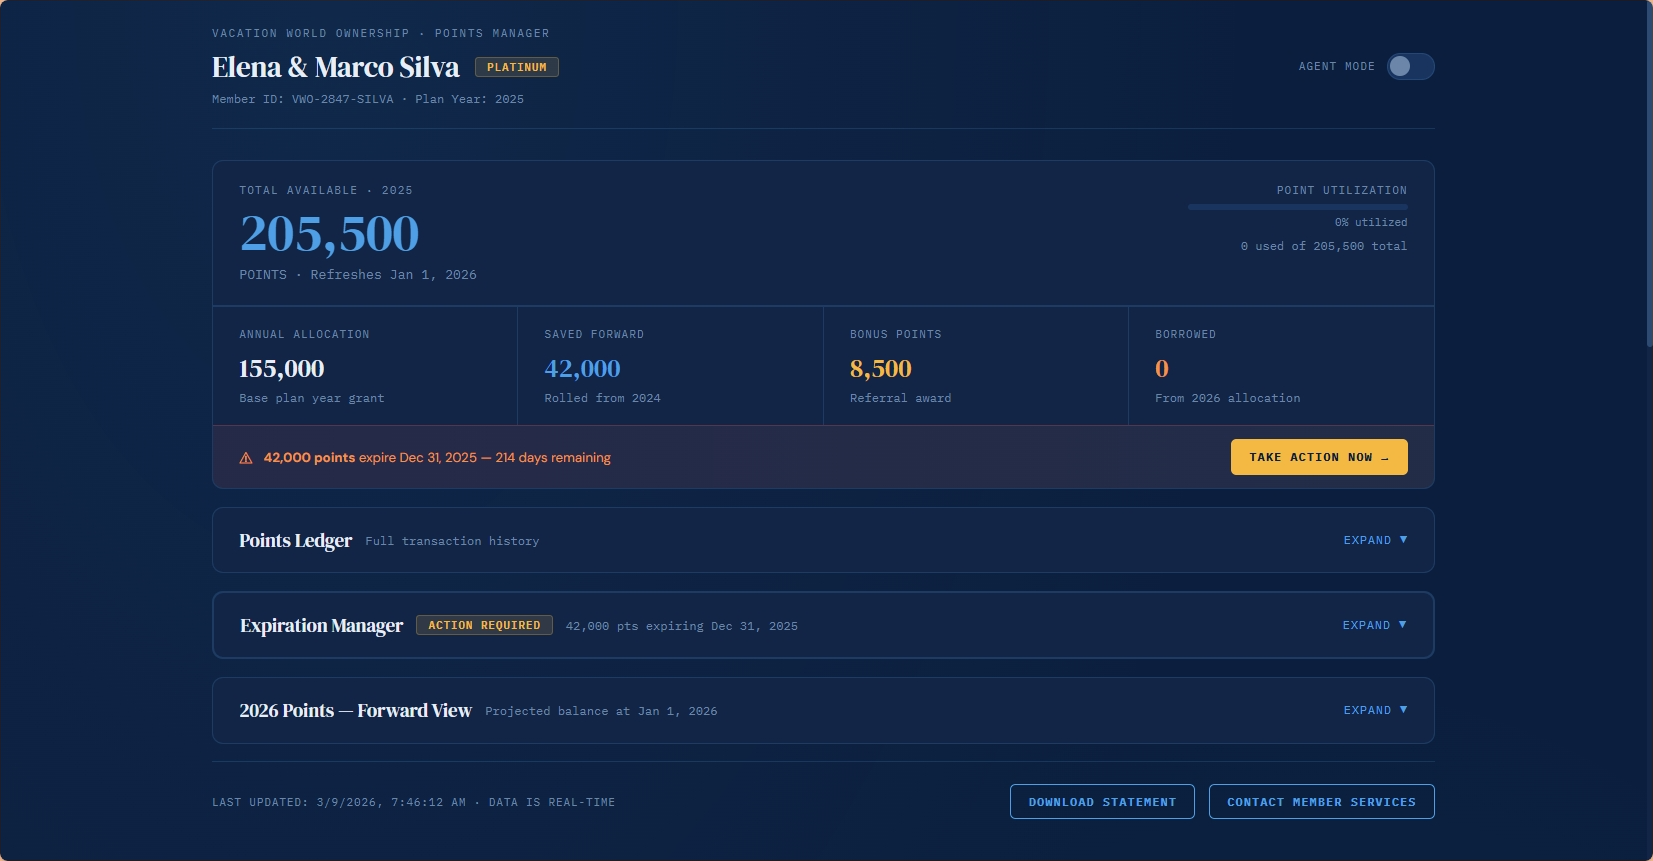Click the page's vertical scrollbar
This screenshot has width=1653, height=861.
point(1649,175)
